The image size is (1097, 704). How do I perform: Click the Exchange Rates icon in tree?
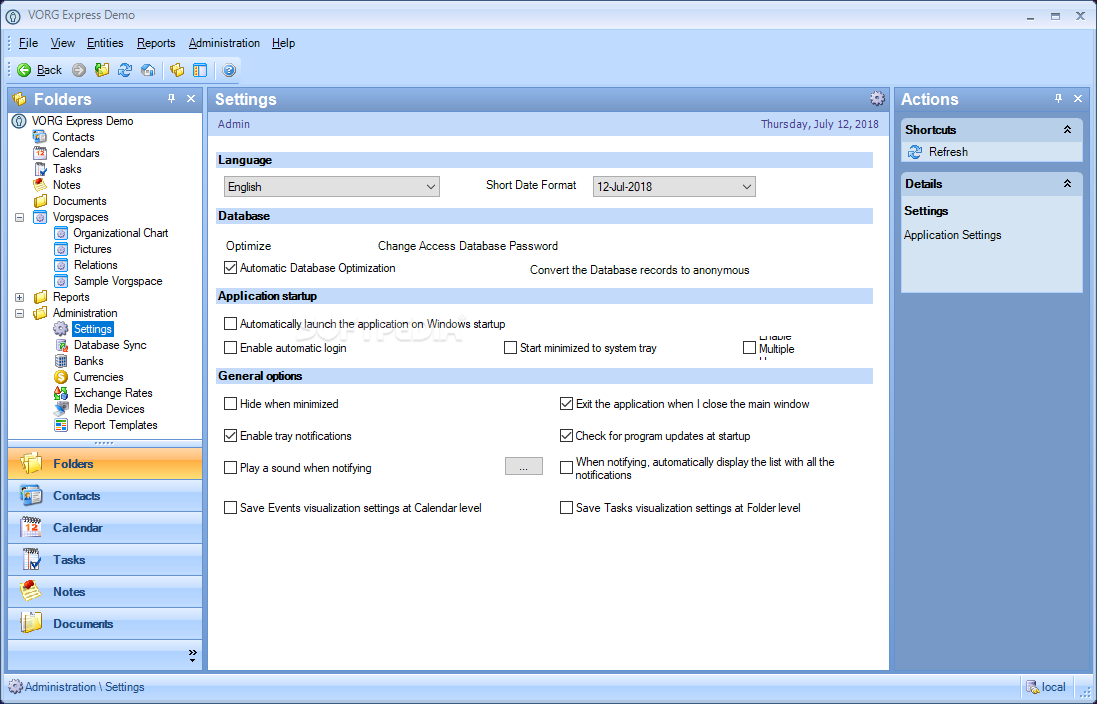pos(62,393)
